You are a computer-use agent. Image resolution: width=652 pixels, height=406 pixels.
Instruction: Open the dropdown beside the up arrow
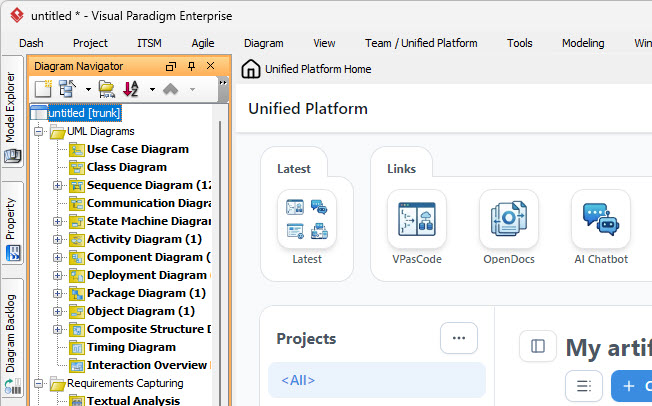(192, 89)
